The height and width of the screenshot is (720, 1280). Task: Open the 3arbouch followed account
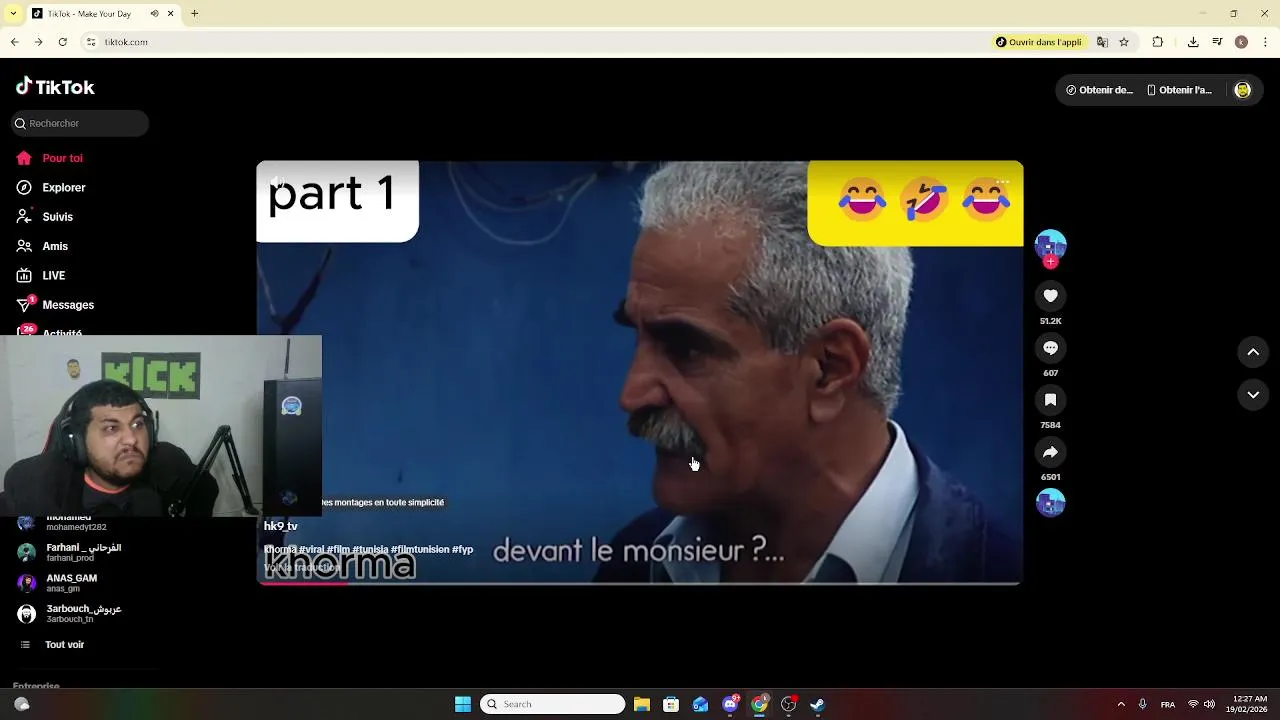pyautogui.click(x=72, y=613)
